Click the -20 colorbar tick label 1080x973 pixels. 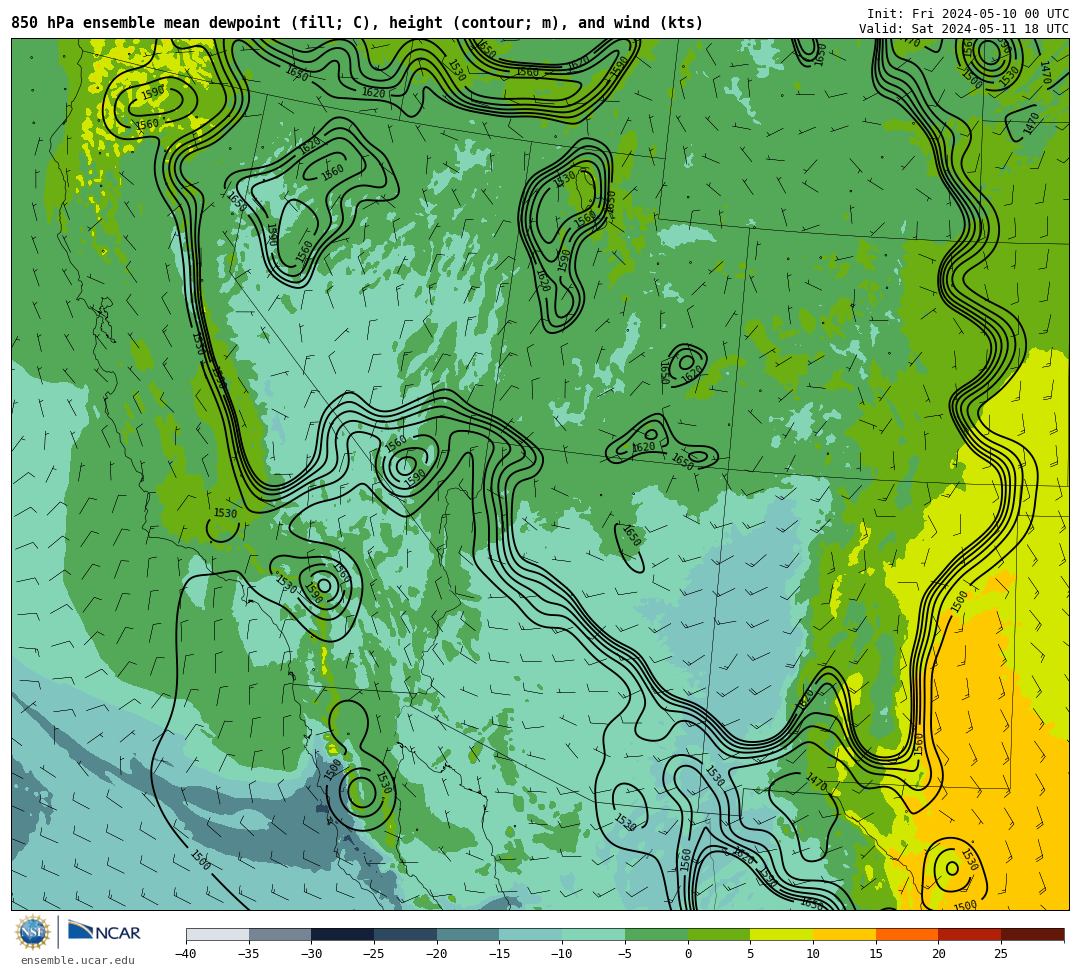[x=437, y=954]
